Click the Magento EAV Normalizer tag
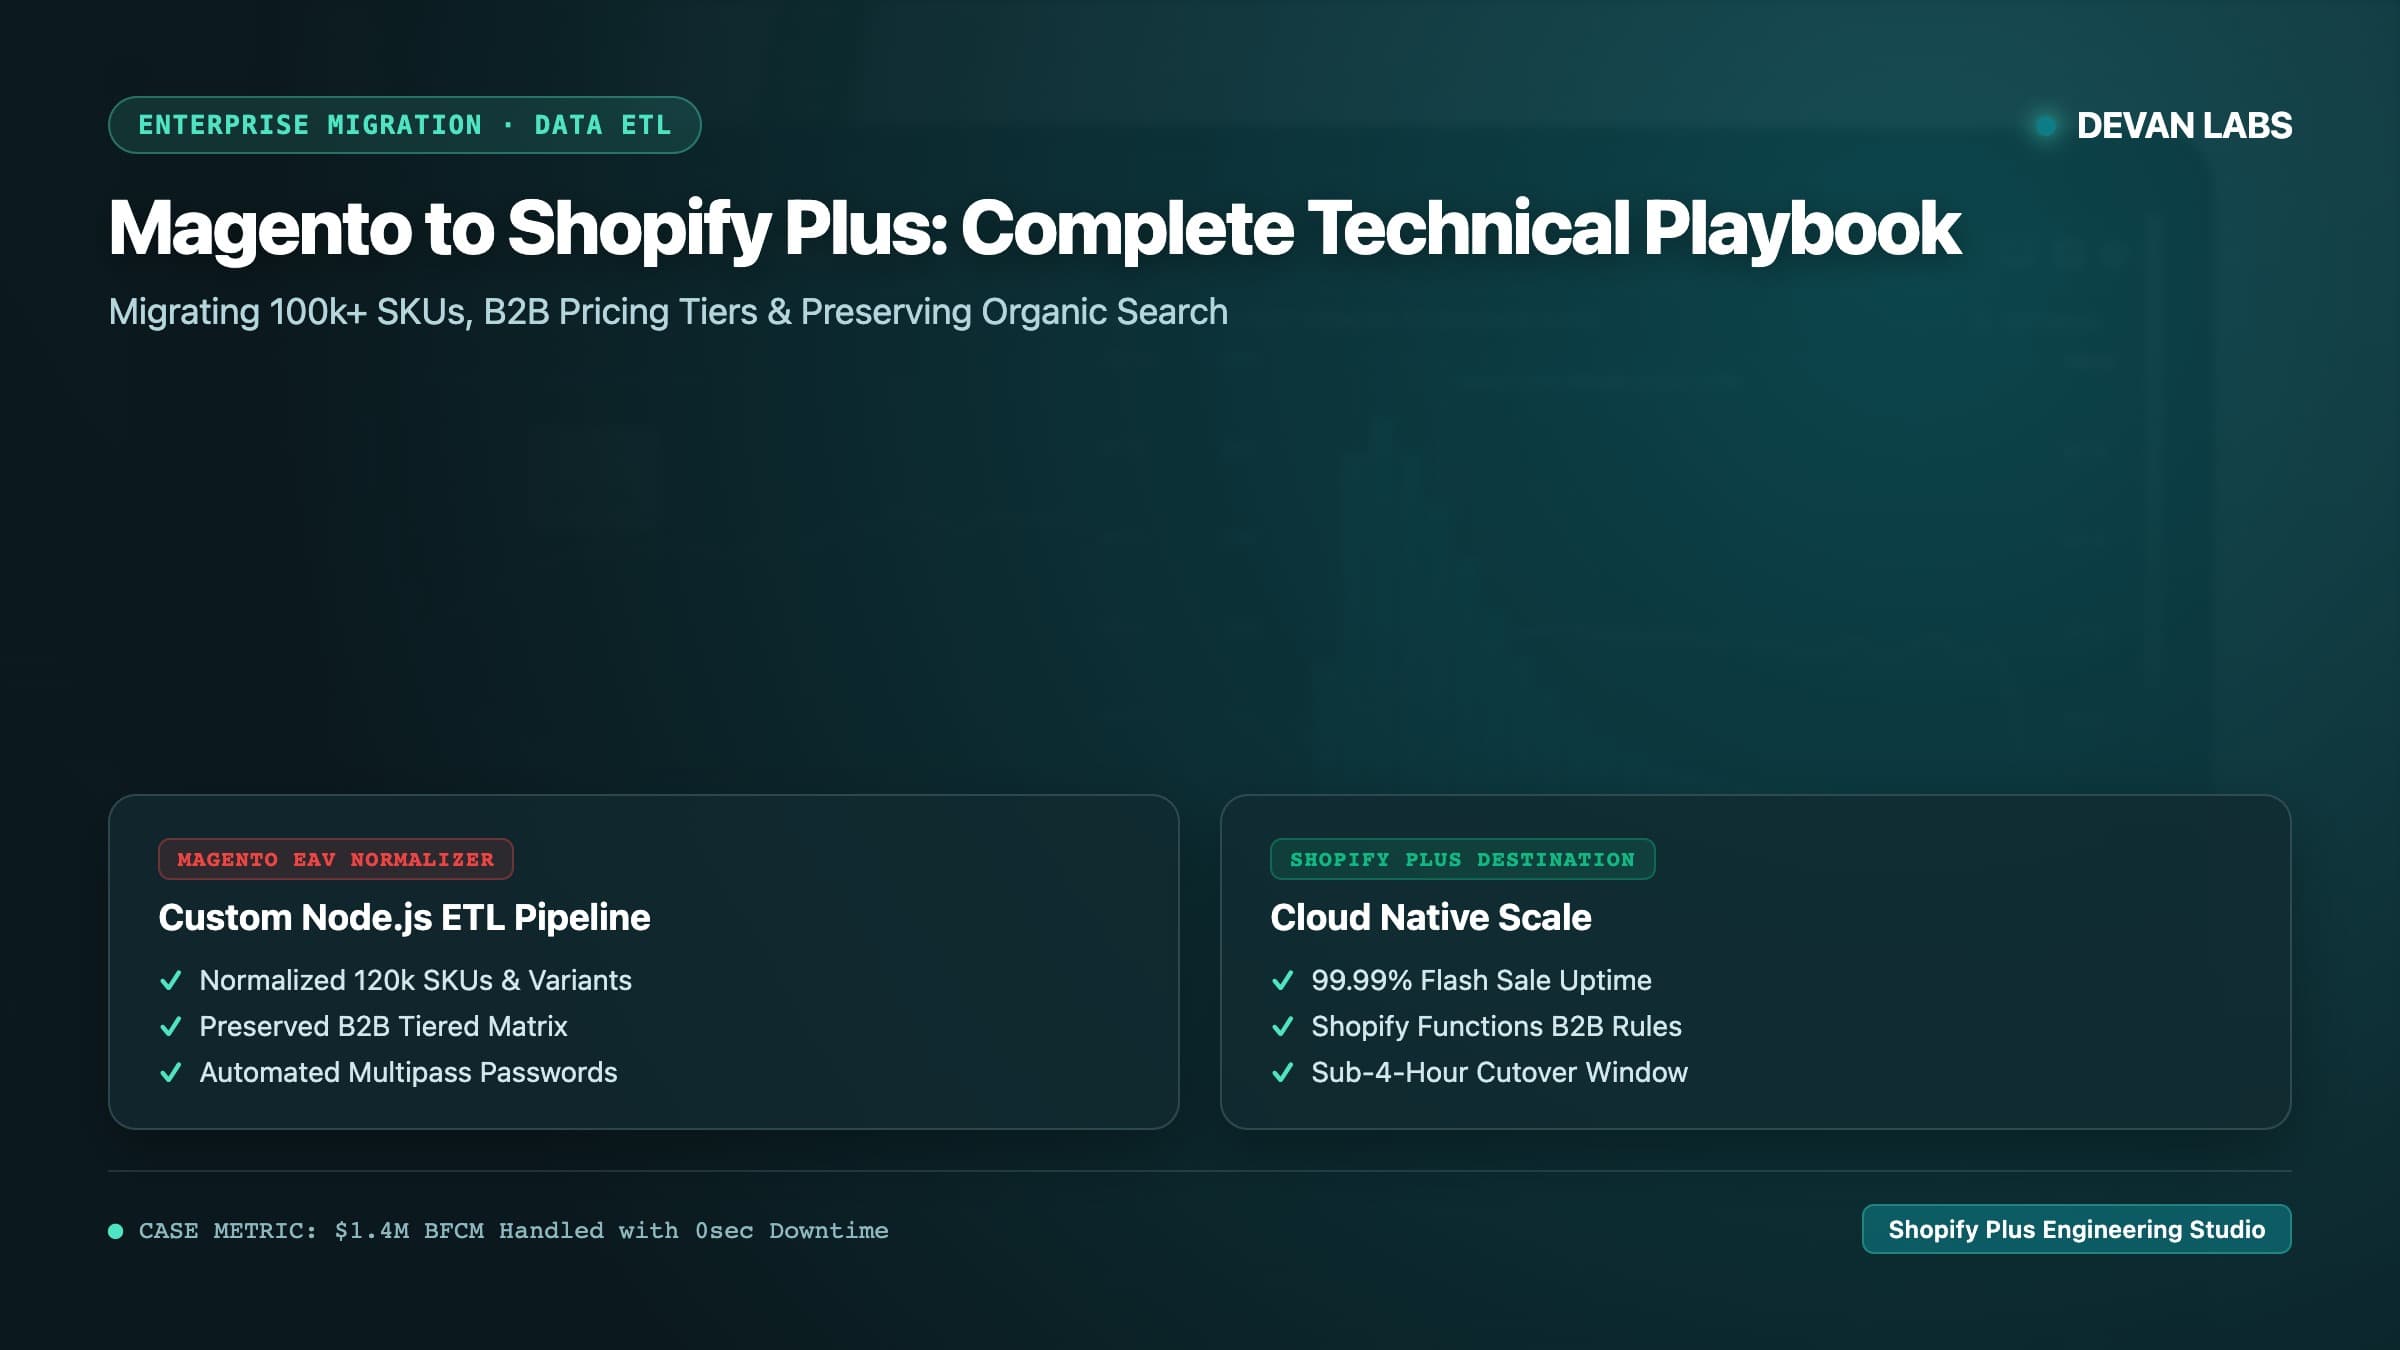 (336, 859)
